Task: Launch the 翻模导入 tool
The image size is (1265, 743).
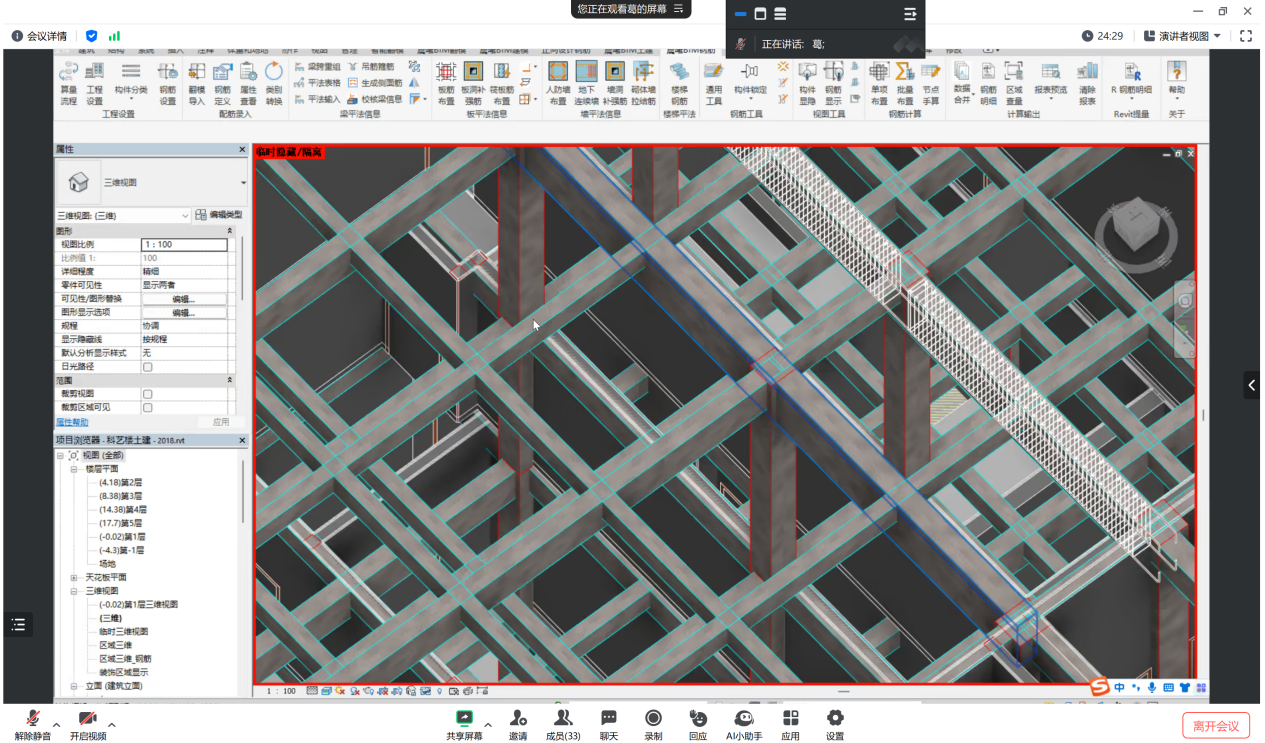Action: tap(196, 83)
